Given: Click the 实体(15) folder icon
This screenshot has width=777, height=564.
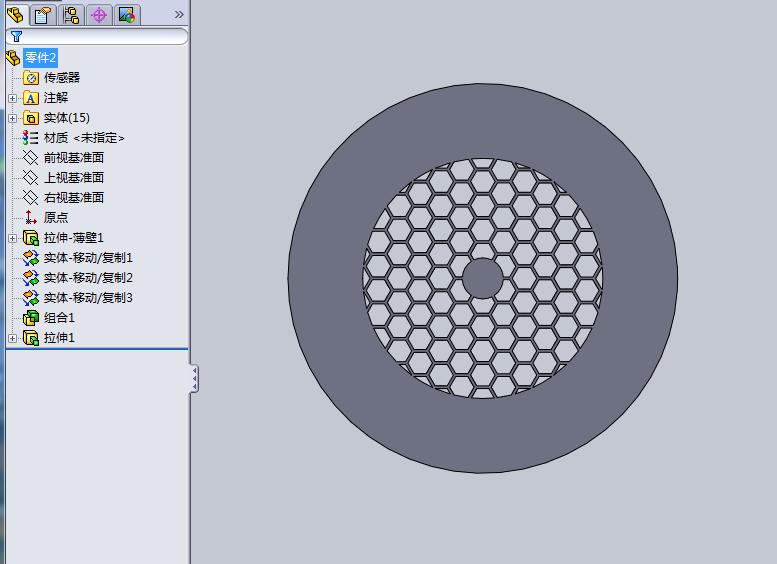Looking at the screenshot, I should point(31,118).
